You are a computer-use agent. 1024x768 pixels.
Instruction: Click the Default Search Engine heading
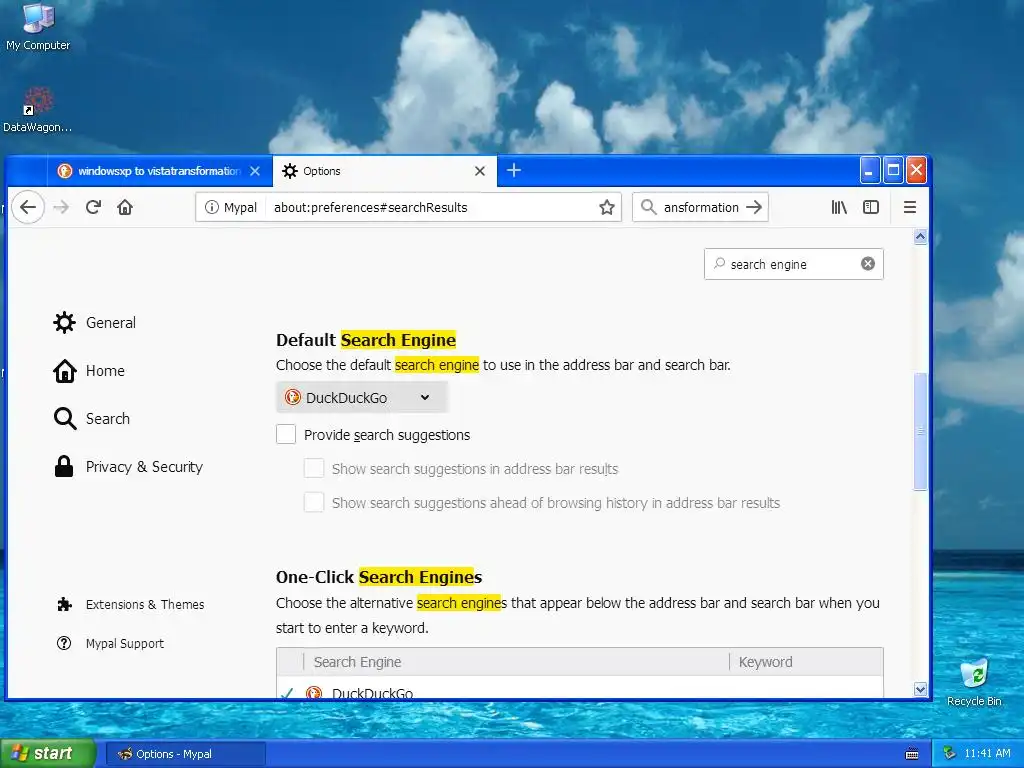(366, 340)
